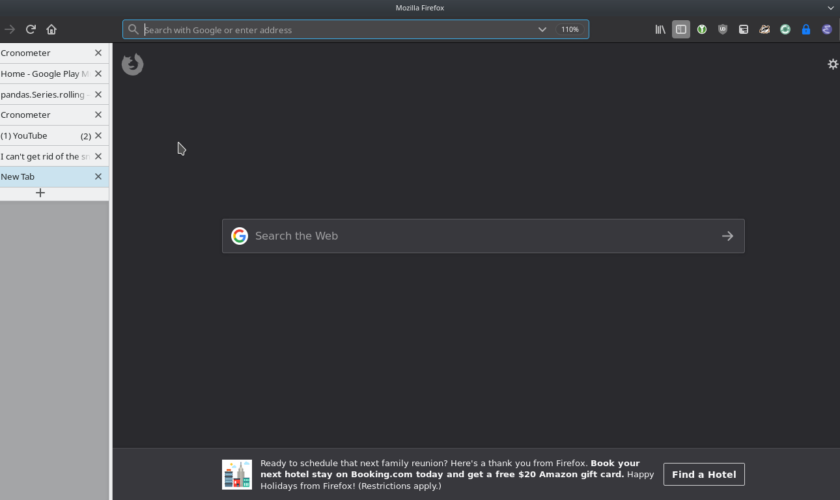Toggle the sidebar button in toolbar
The height and width of the screenshot is (500, 840).
tap(681, 29)
